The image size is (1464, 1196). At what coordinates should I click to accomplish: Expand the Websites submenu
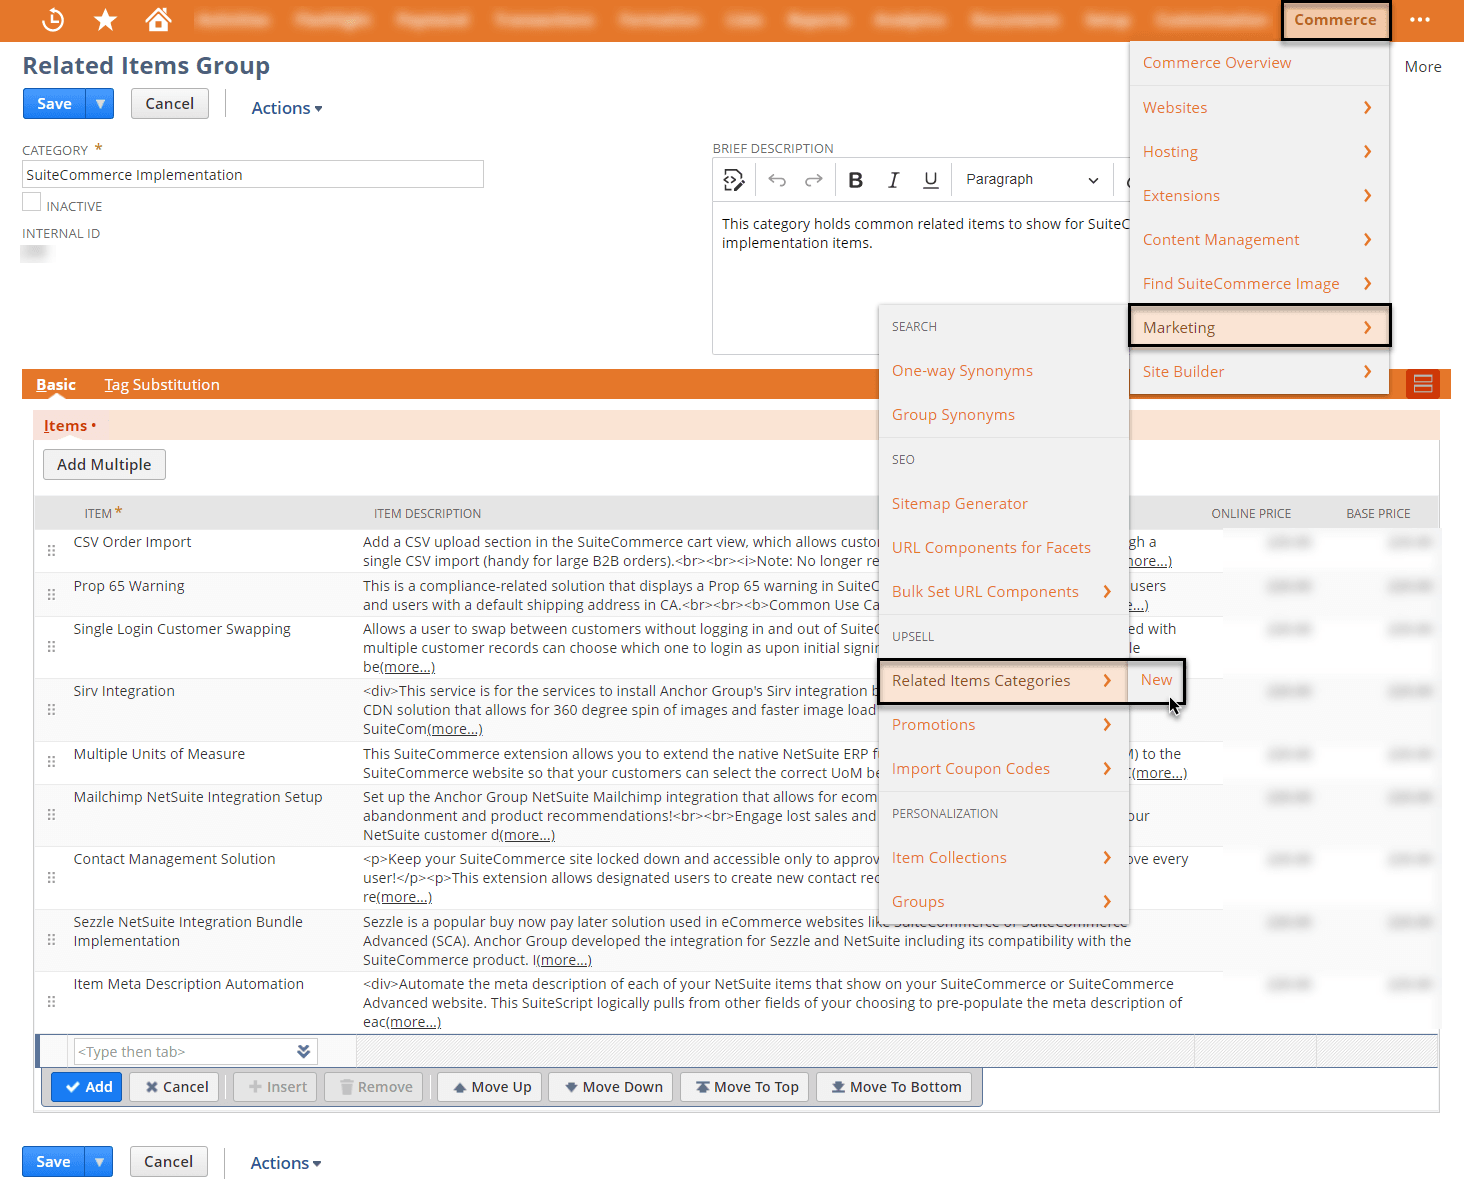(x=1259, y=108)
